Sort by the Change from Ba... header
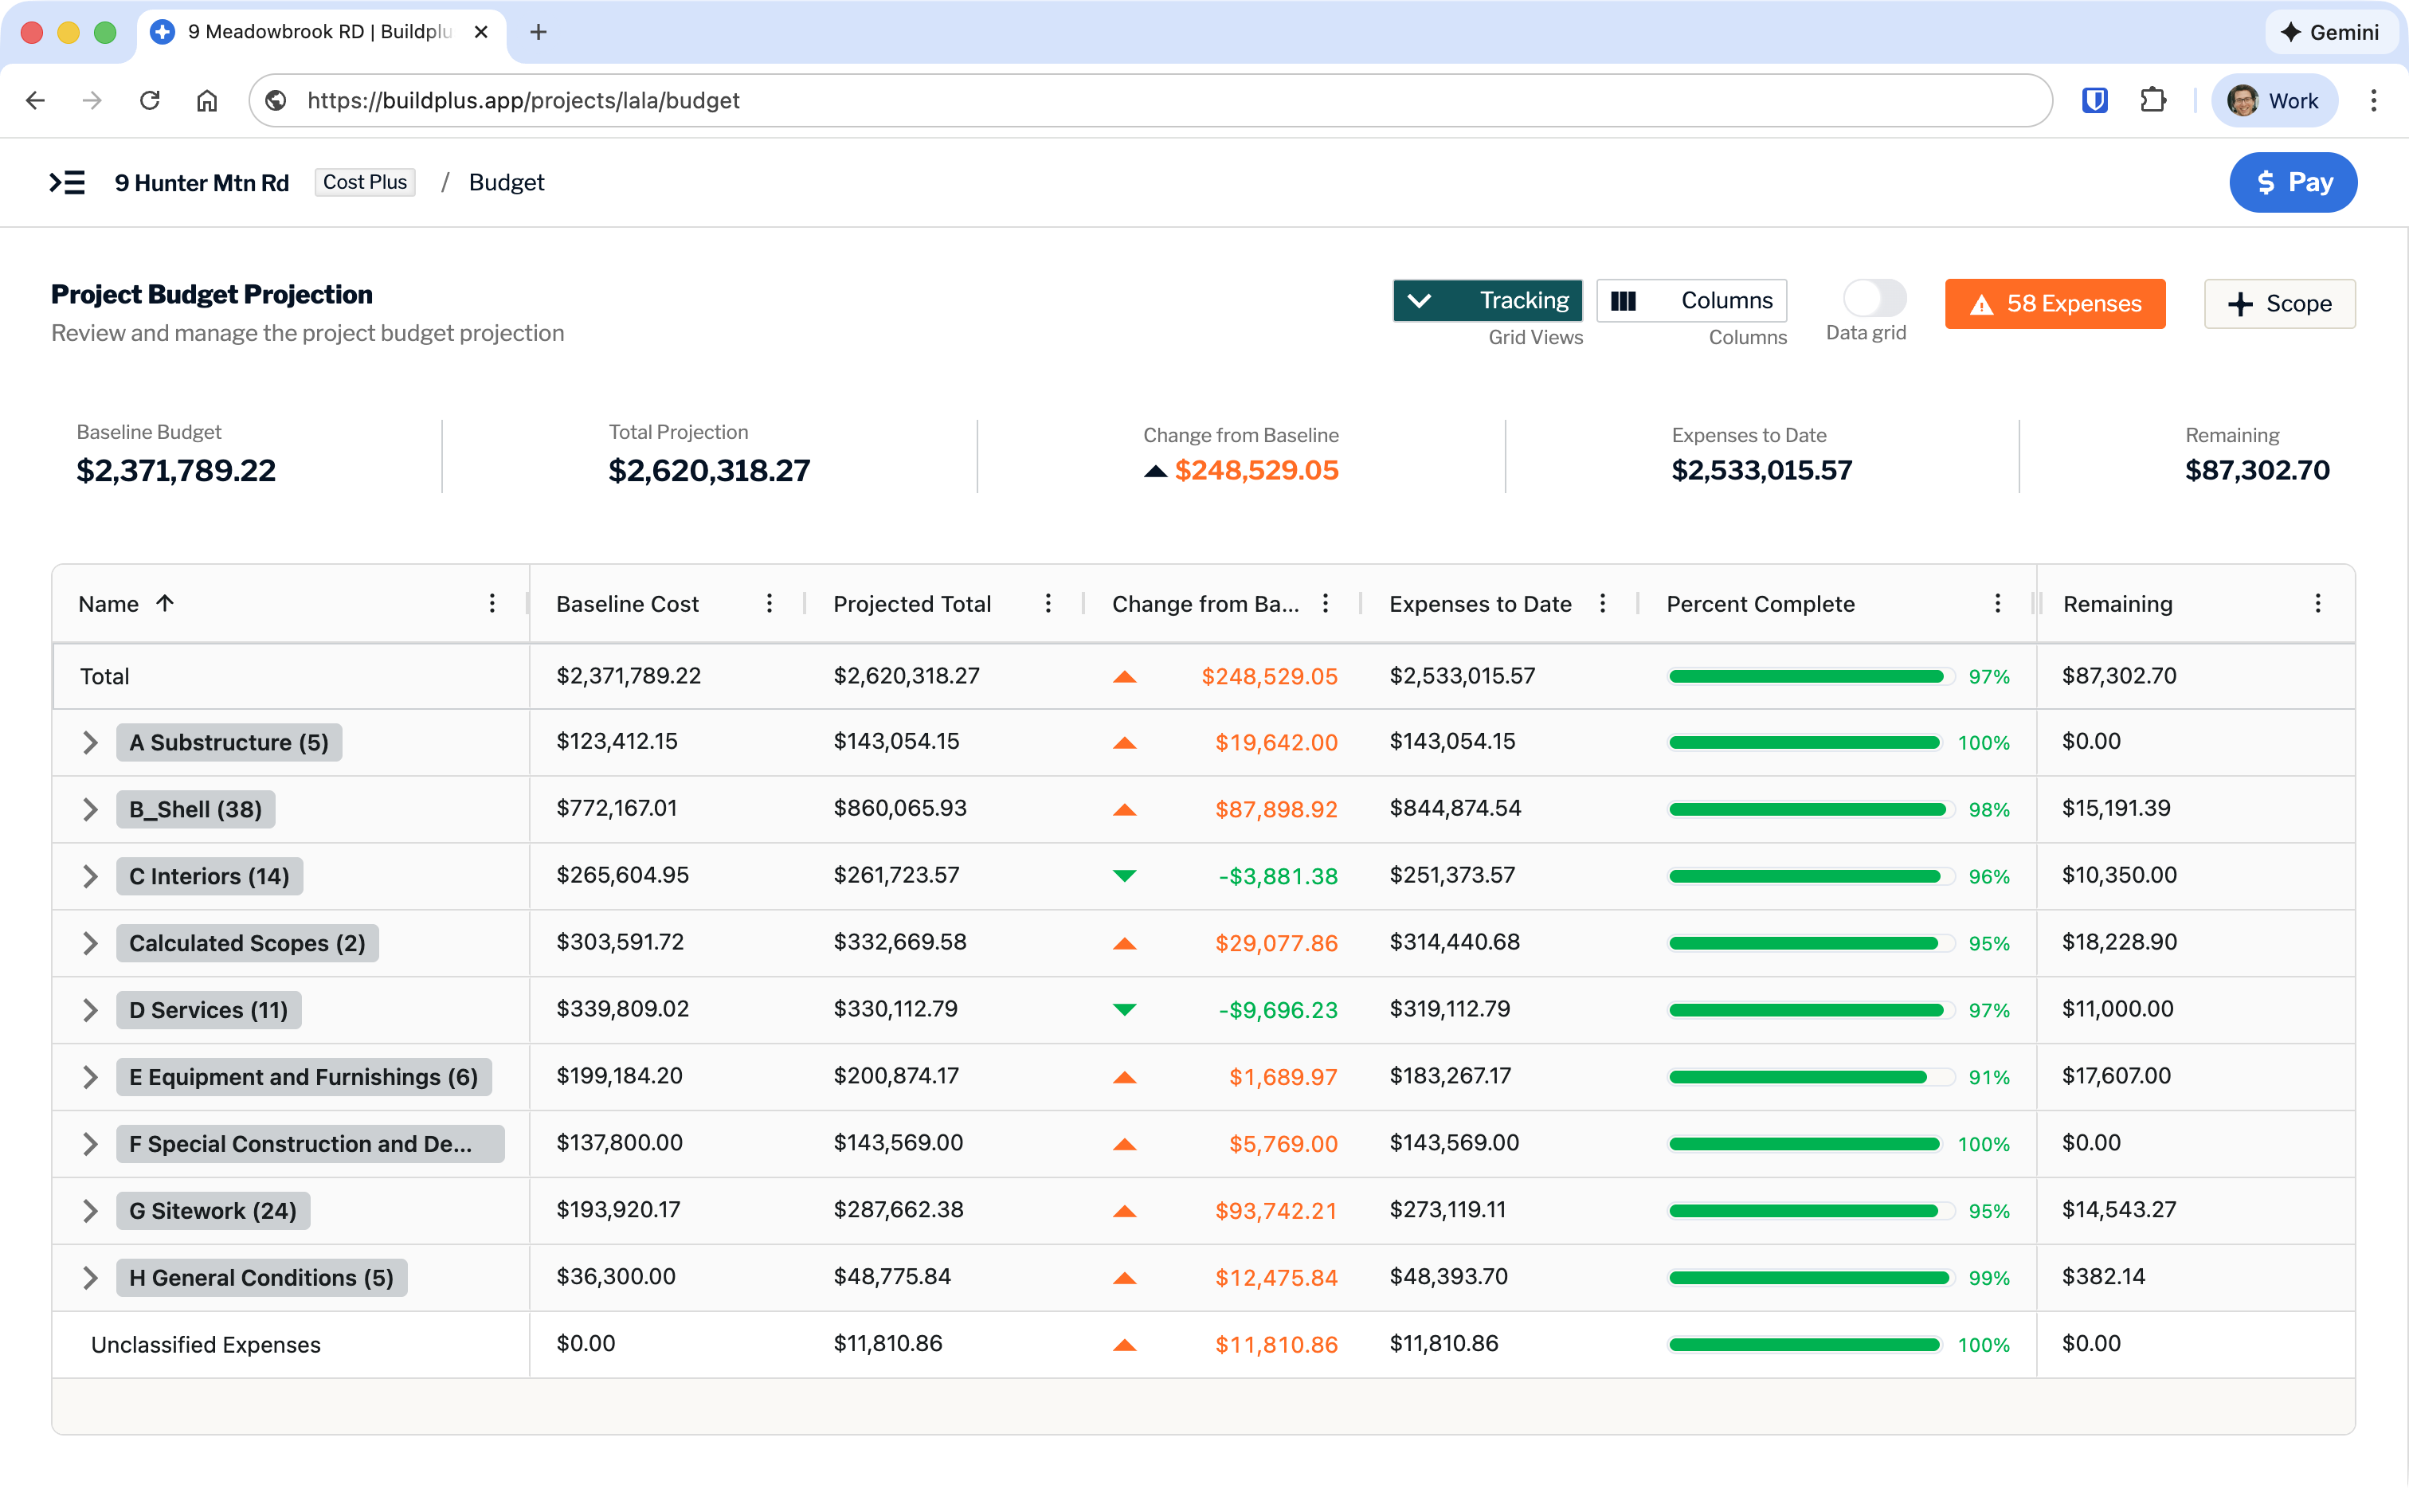Viewport: 2409px width, 1512px height. point(1205,603)
